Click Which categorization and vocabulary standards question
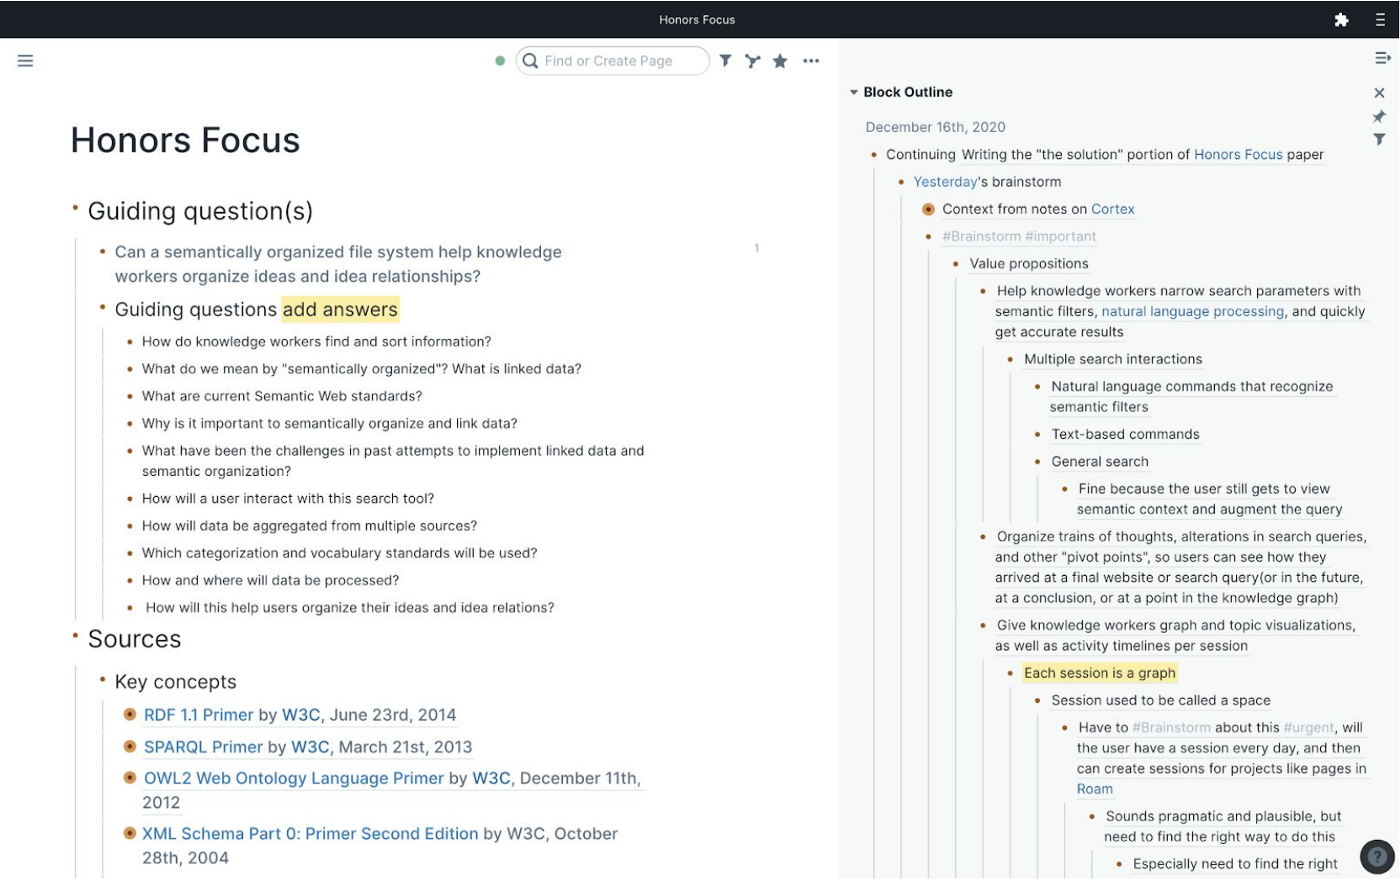Screen dimensions: 1400x881 click(339, 553)
